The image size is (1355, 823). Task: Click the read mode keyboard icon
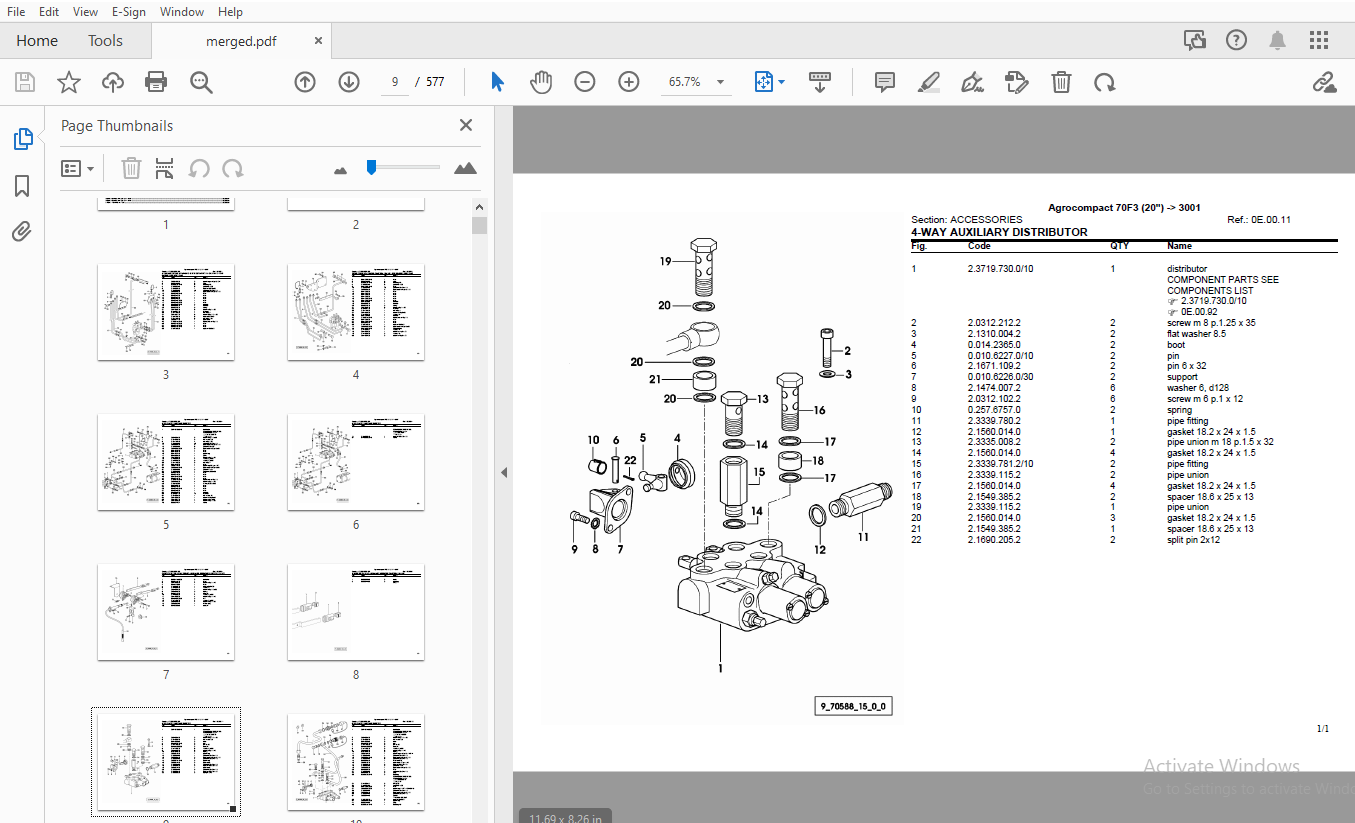820,82
